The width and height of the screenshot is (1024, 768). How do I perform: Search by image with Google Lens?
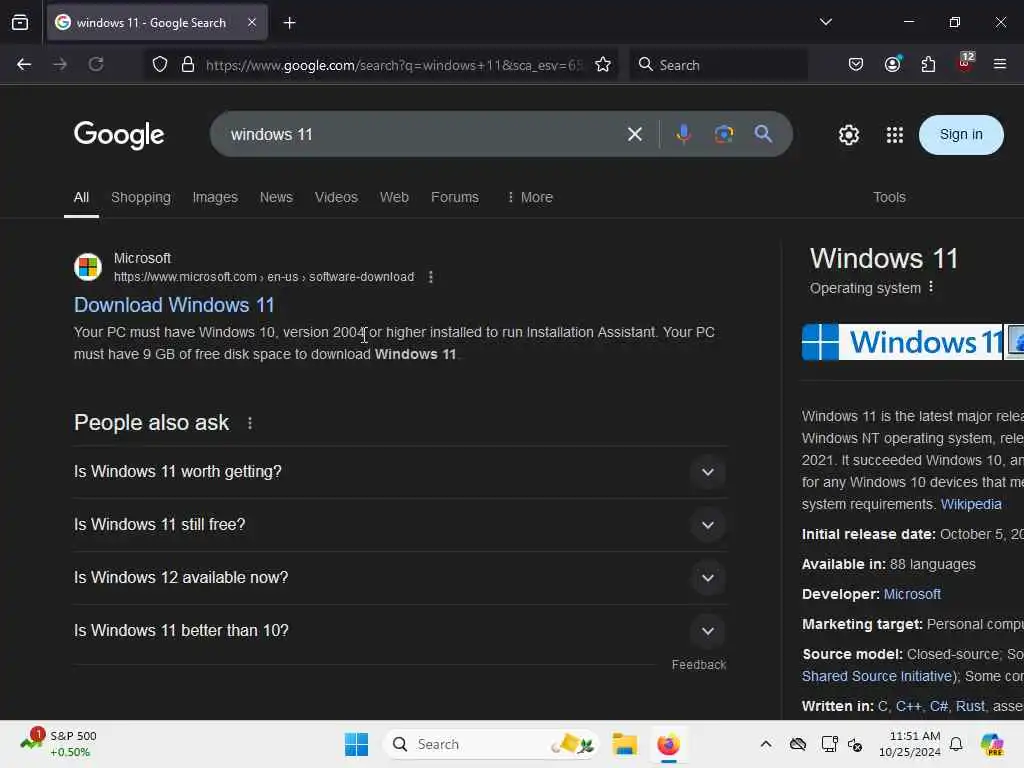724,135
